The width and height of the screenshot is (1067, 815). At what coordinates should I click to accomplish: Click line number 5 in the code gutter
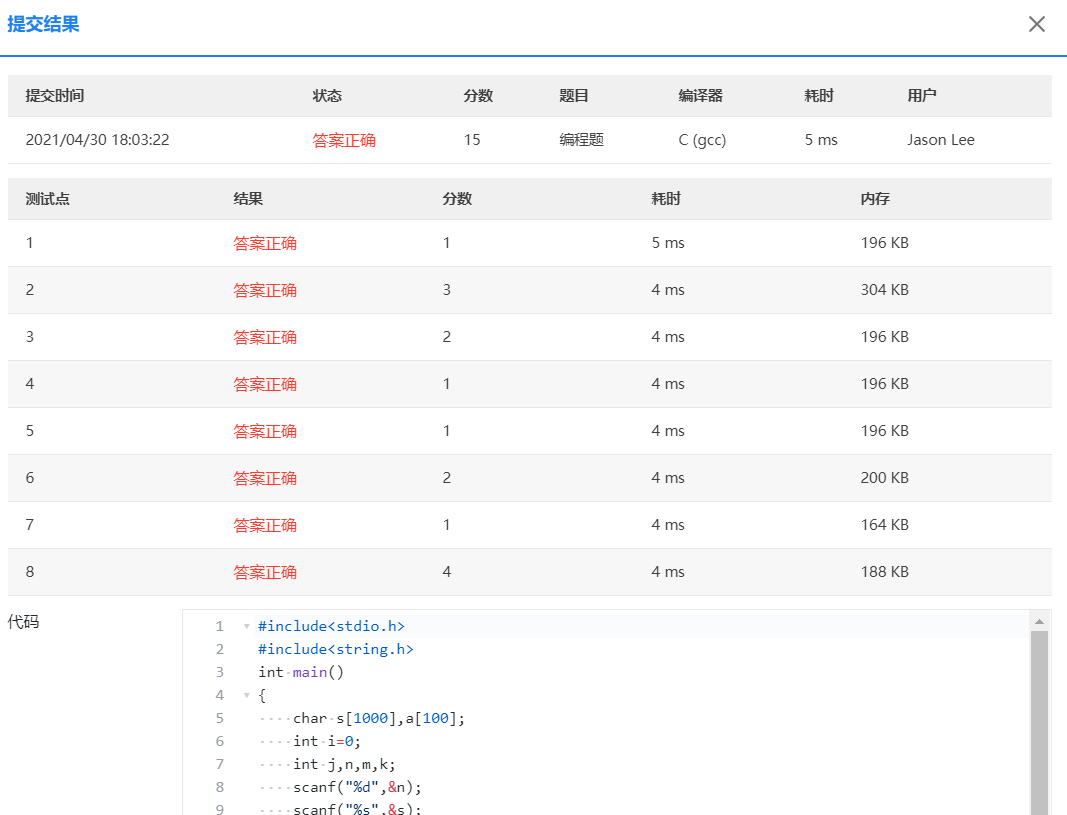(x=219, y=718)
